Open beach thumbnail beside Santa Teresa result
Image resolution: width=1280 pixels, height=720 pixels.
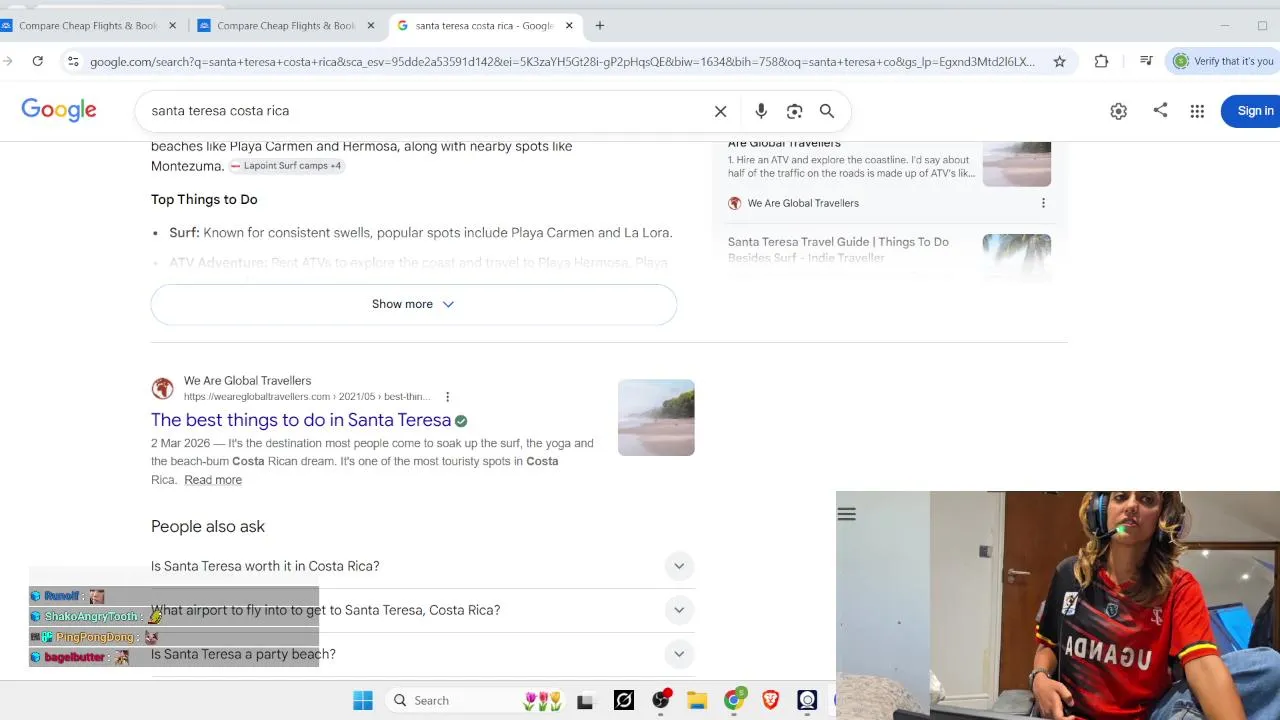pyautogui.click(x=656, y=418)
